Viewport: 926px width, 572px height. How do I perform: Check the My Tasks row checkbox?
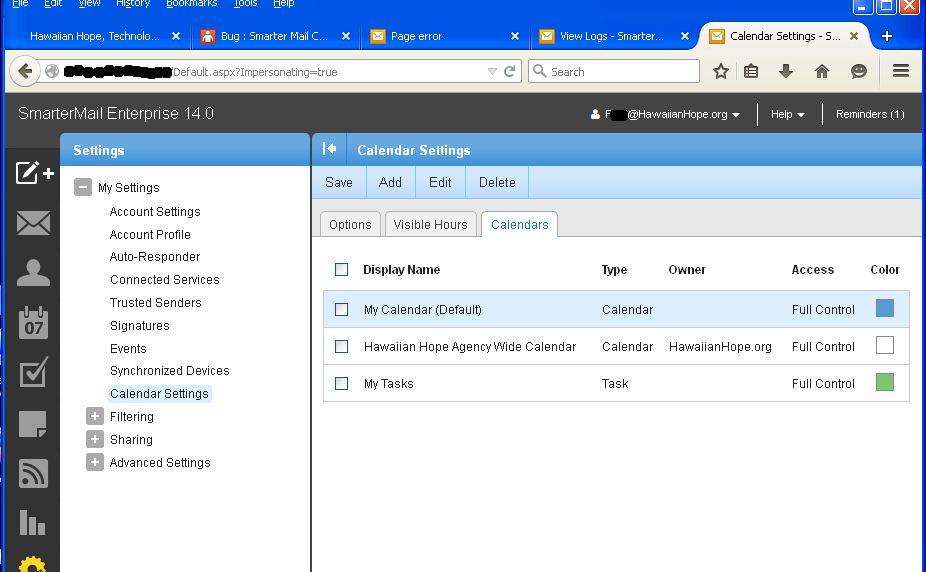tap(341, 384)
